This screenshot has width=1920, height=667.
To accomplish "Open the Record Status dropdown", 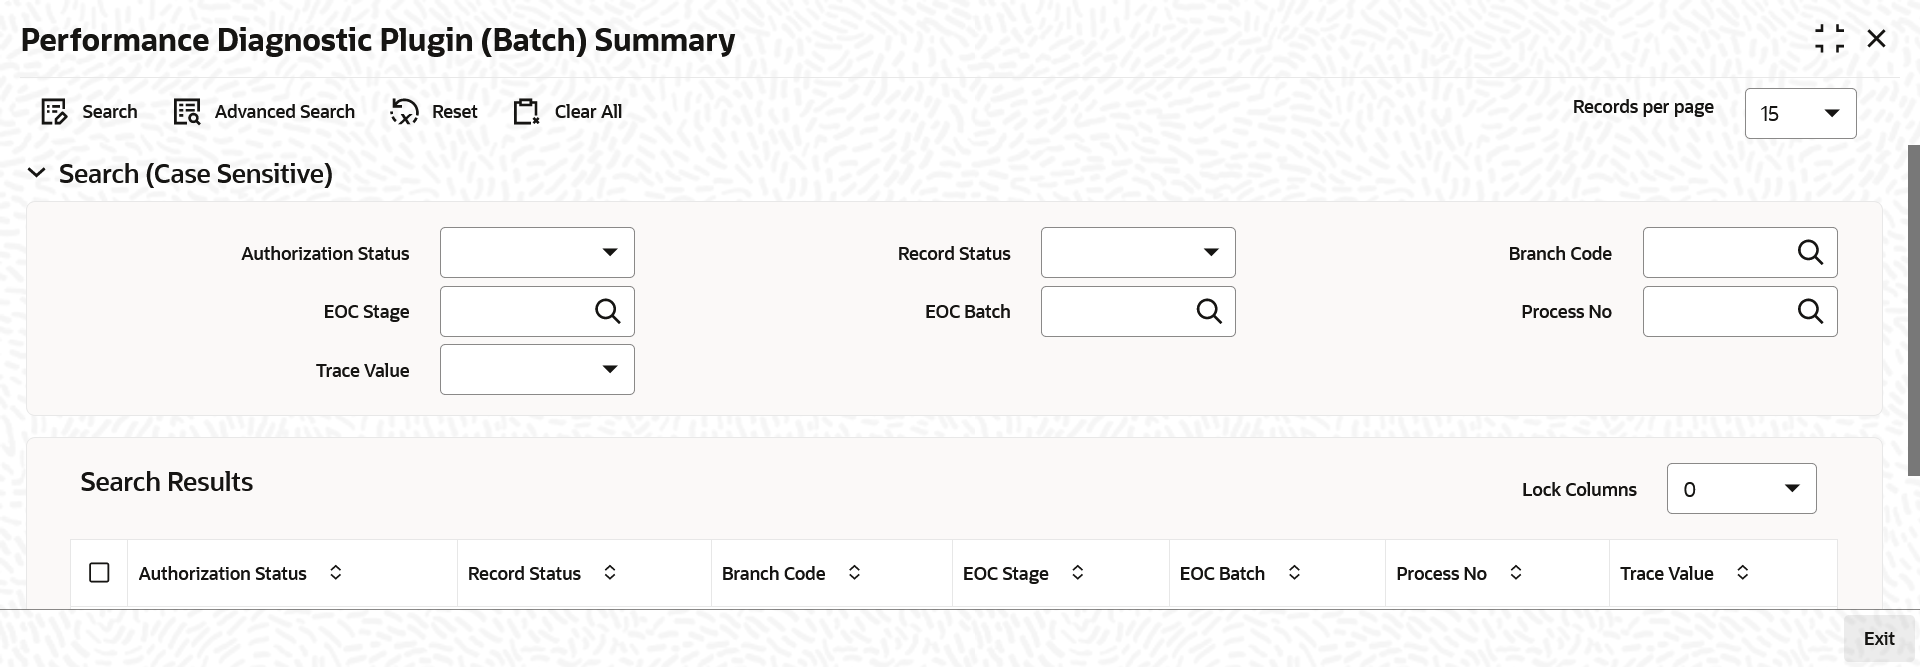I will click(x=1212, y=252).
